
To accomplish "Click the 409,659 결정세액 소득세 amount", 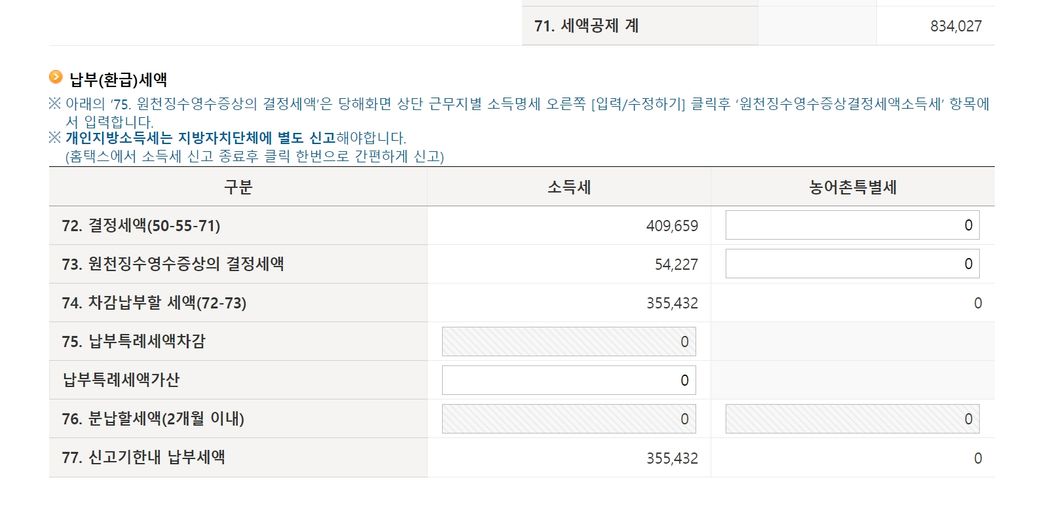I will click(672, 226).
